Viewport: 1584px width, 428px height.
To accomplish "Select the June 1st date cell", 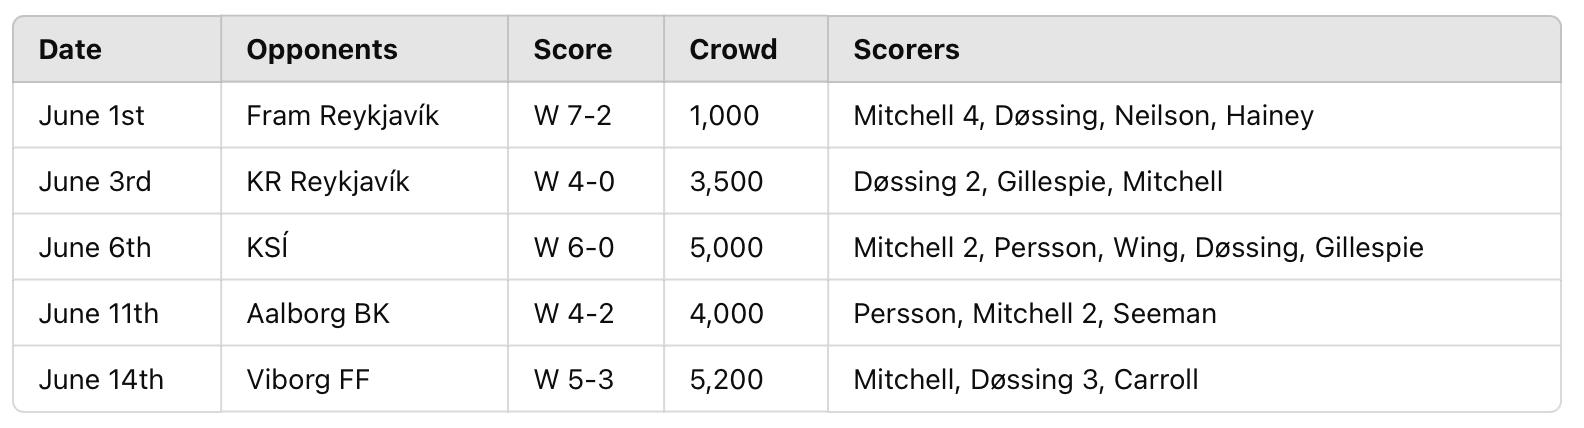I will (x=91, y=116).
